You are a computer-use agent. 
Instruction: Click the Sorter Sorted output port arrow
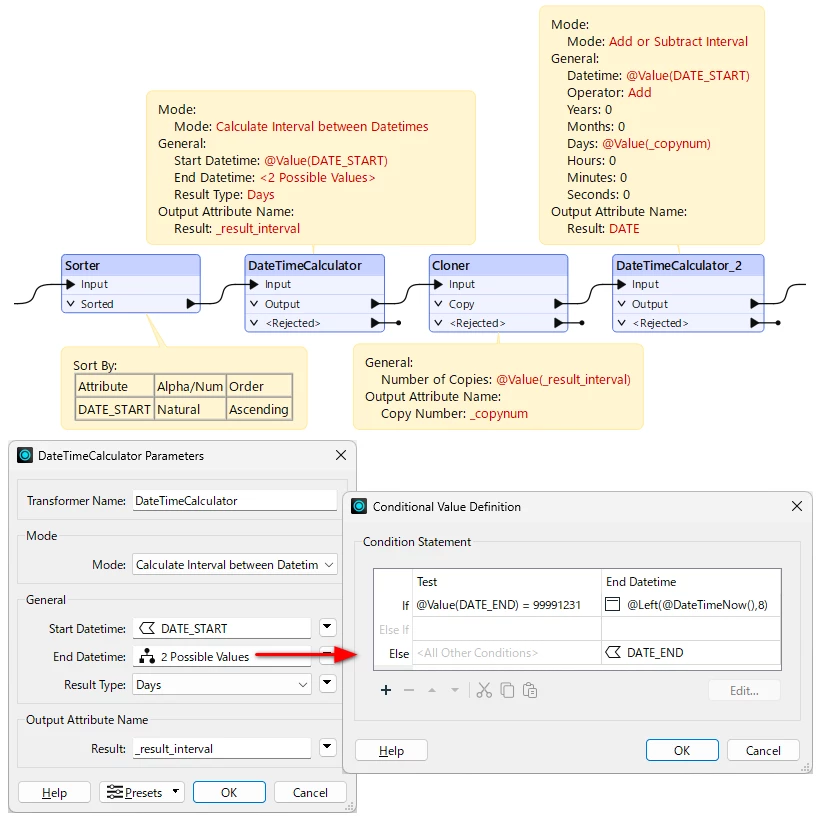pyautogui.click(x=192, y=303)
